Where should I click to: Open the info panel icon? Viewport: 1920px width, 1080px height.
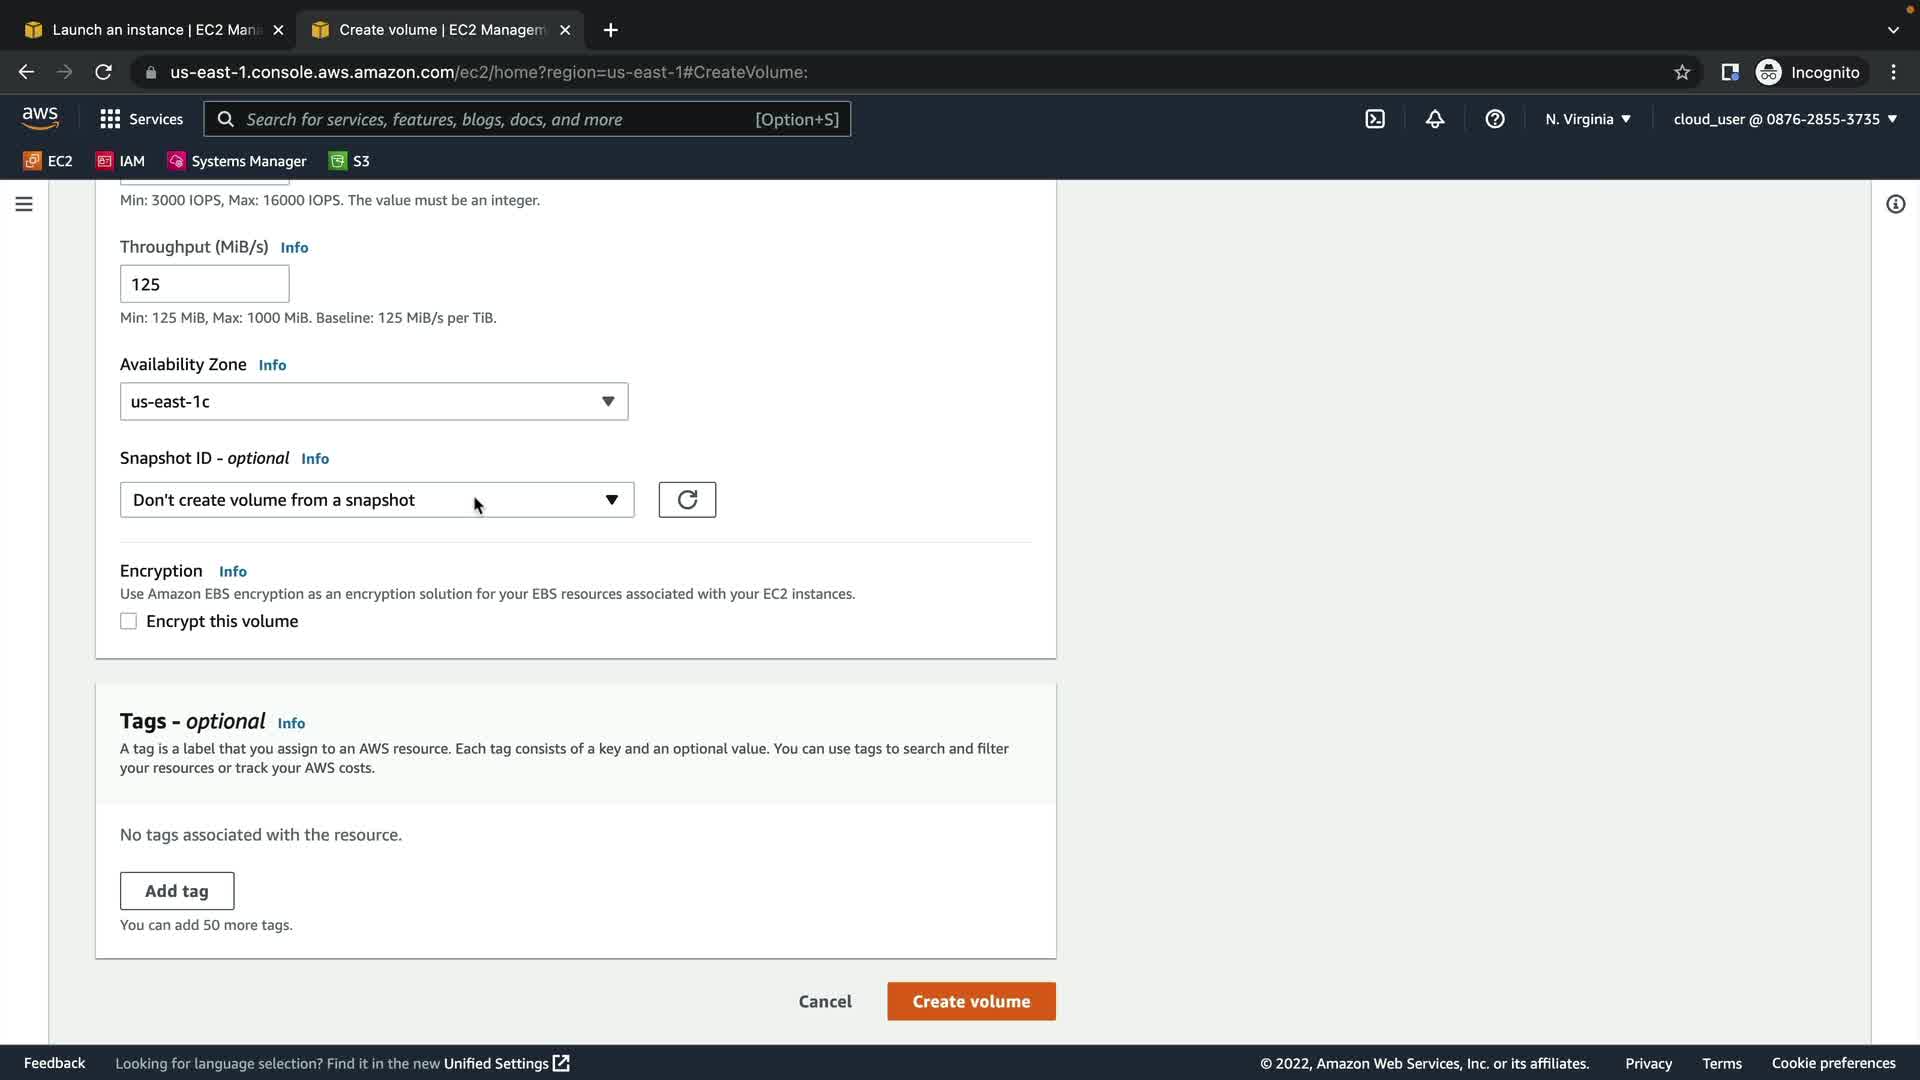1895,204
